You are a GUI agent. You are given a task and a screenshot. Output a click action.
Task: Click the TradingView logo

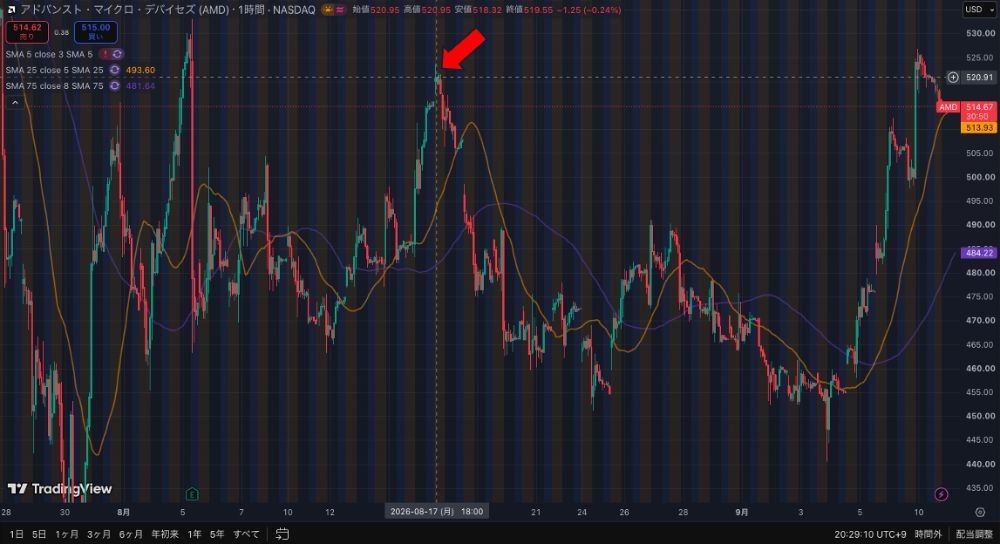coord(60,489)
